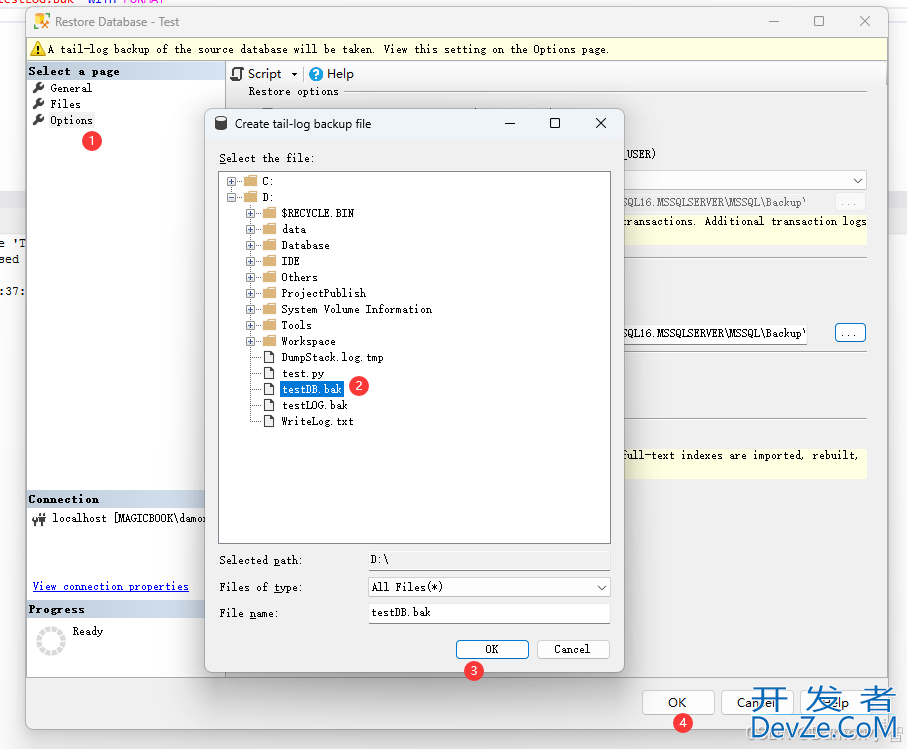The width and height of the screenshot is (907, 749).
Task: Click the tail-log backup path field
Action: point(715,334)
